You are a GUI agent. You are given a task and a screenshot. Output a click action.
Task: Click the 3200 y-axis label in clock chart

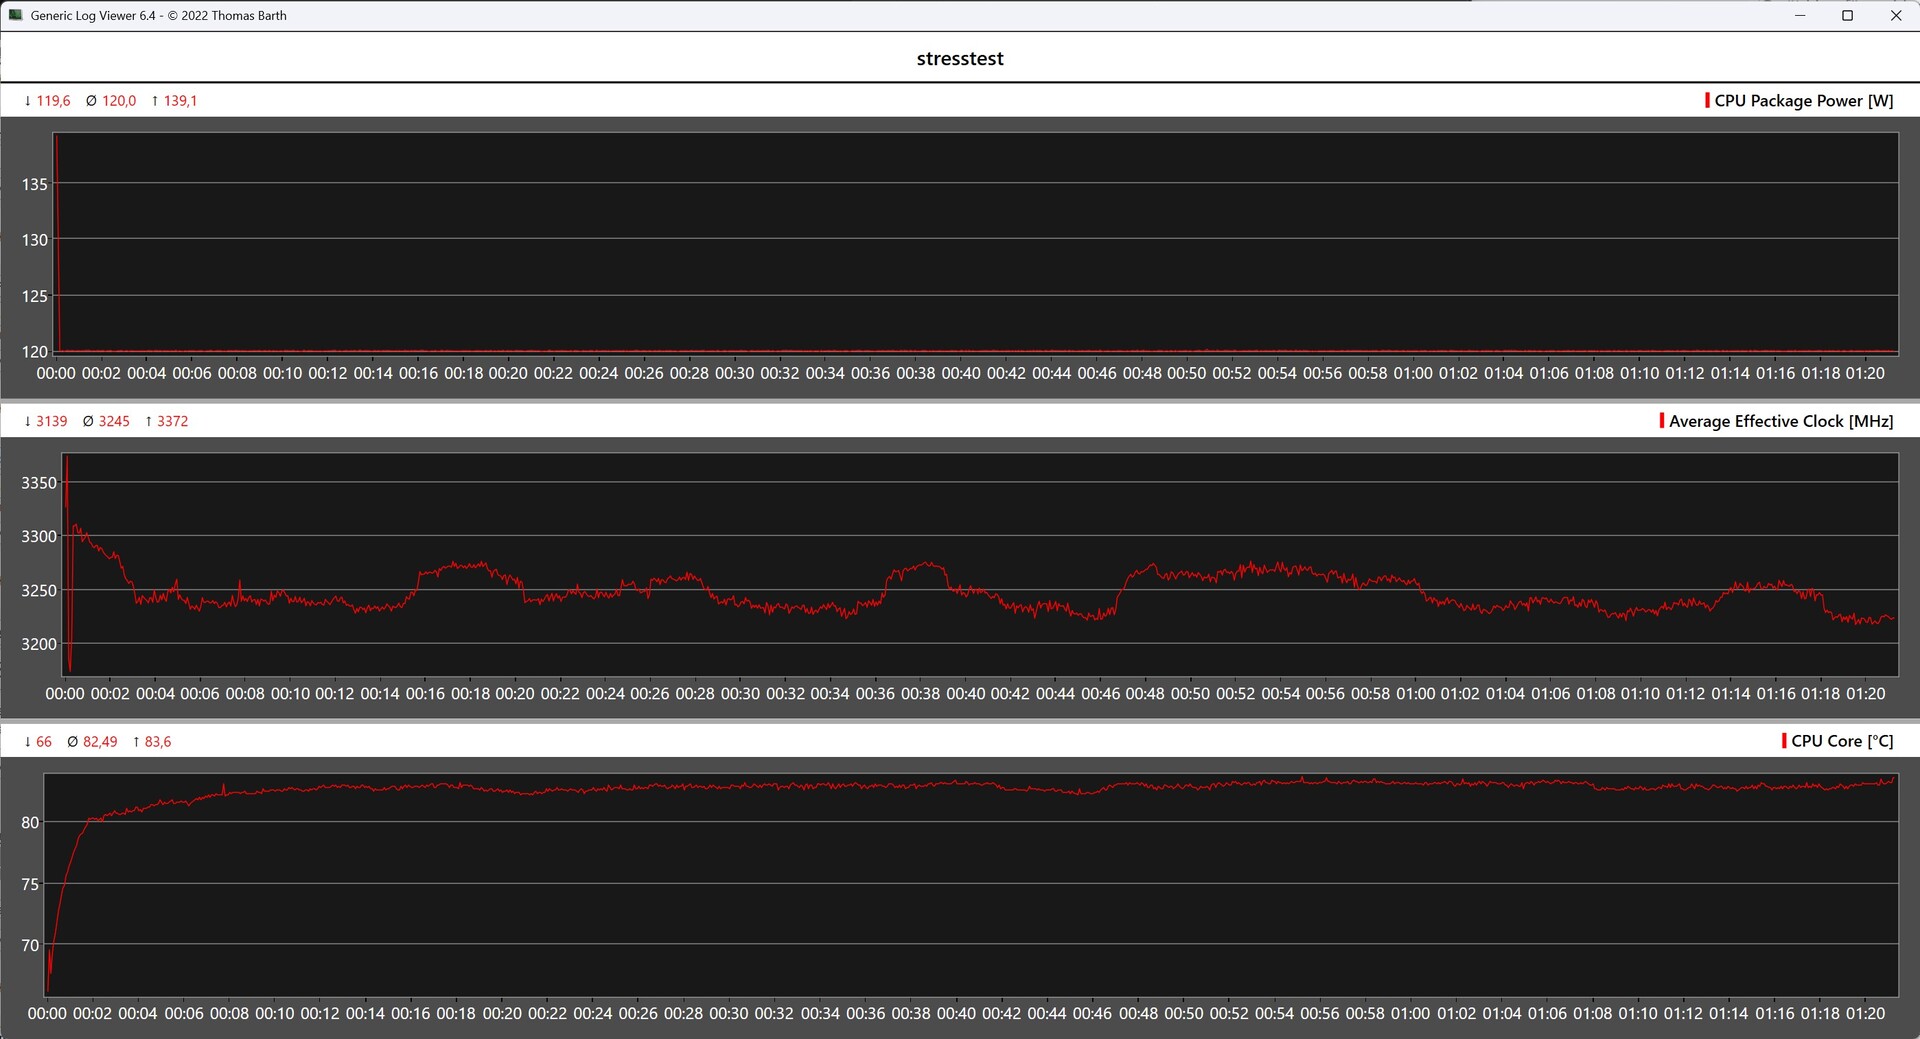39,644
